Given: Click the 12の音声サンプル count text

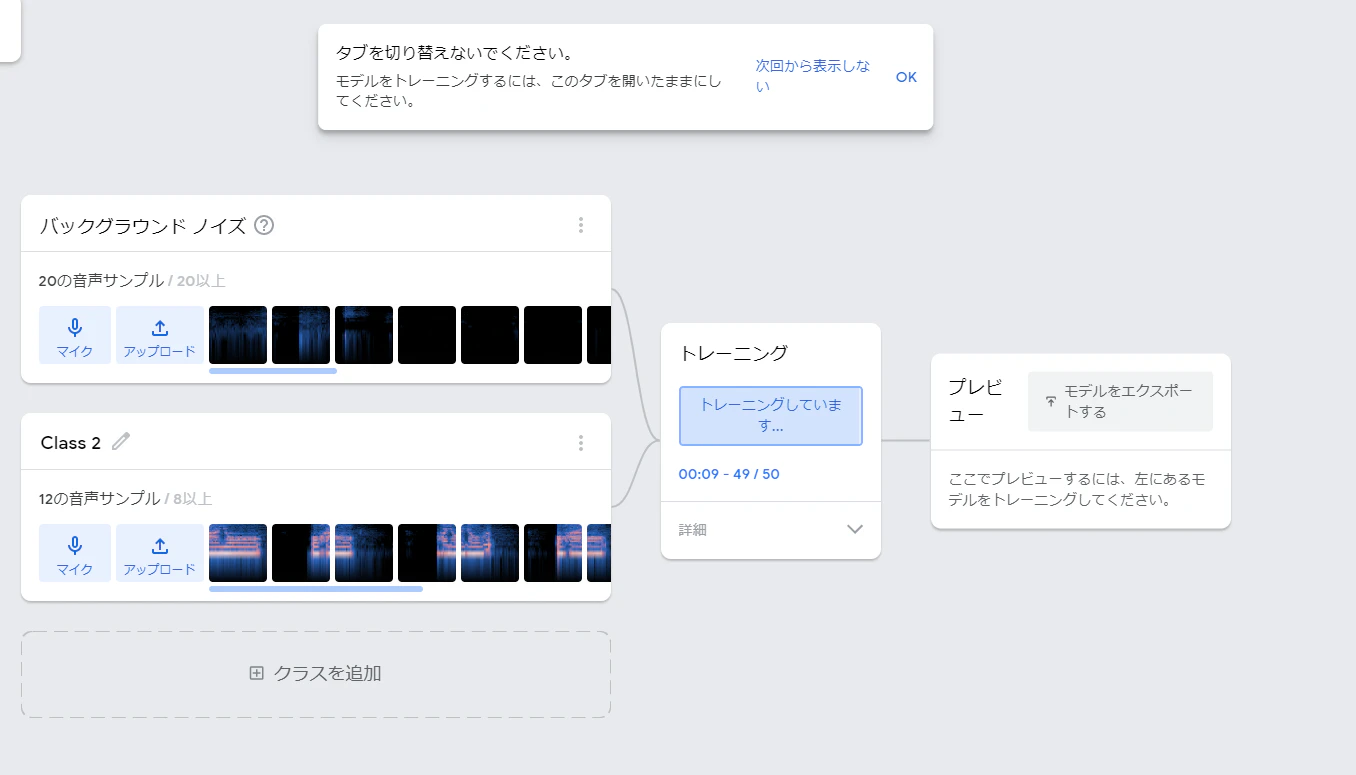Looking at the screenshot, I should tap(99, 499).
